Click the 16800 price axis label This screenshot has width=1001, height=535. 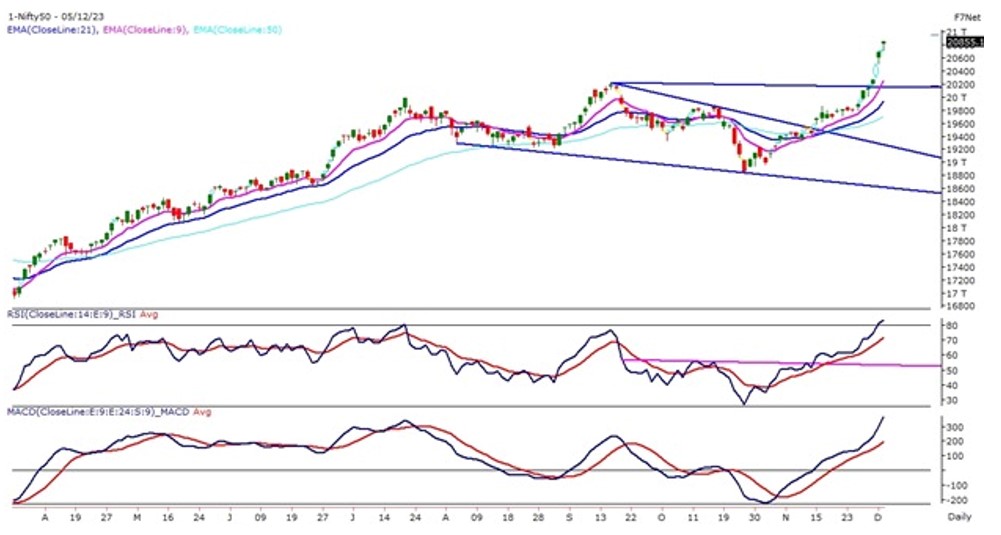[x=961, y=306]
